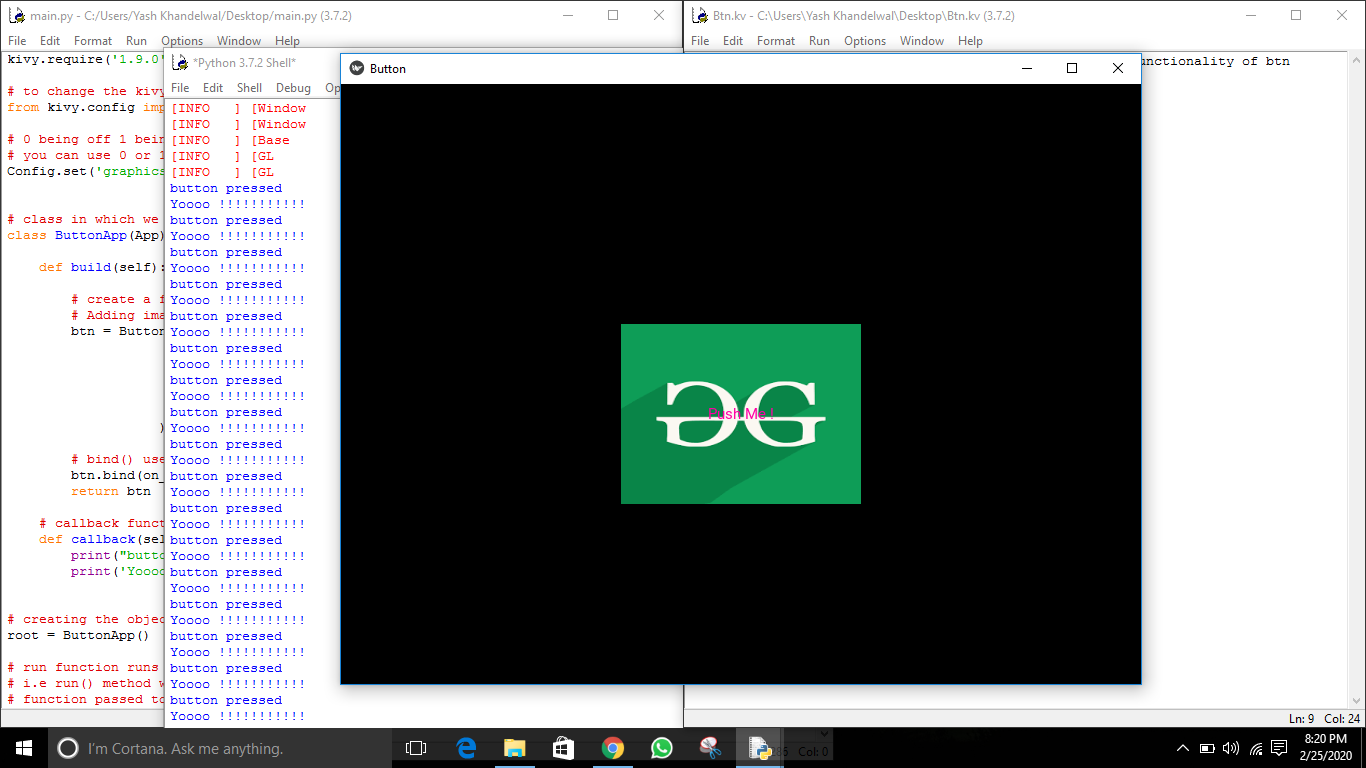Open File Explorer from taskbar

click(x=515, y=748)
